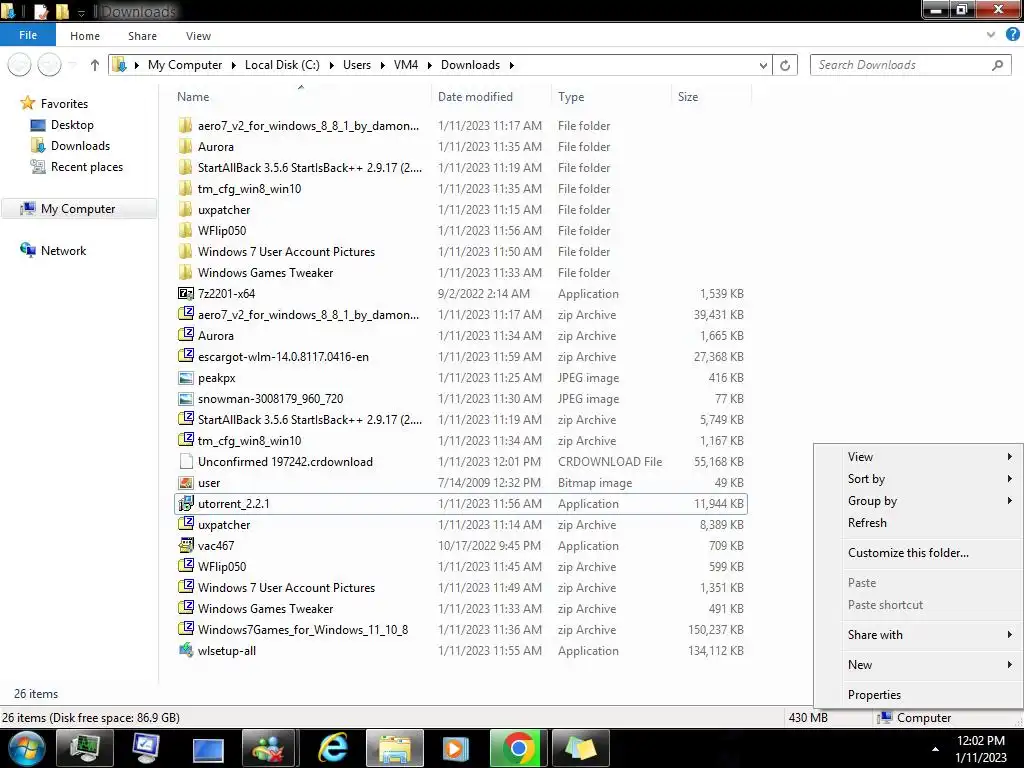Click the Up one level arrow
Viewport: 1024px width, 768px height.
(95, 65)
